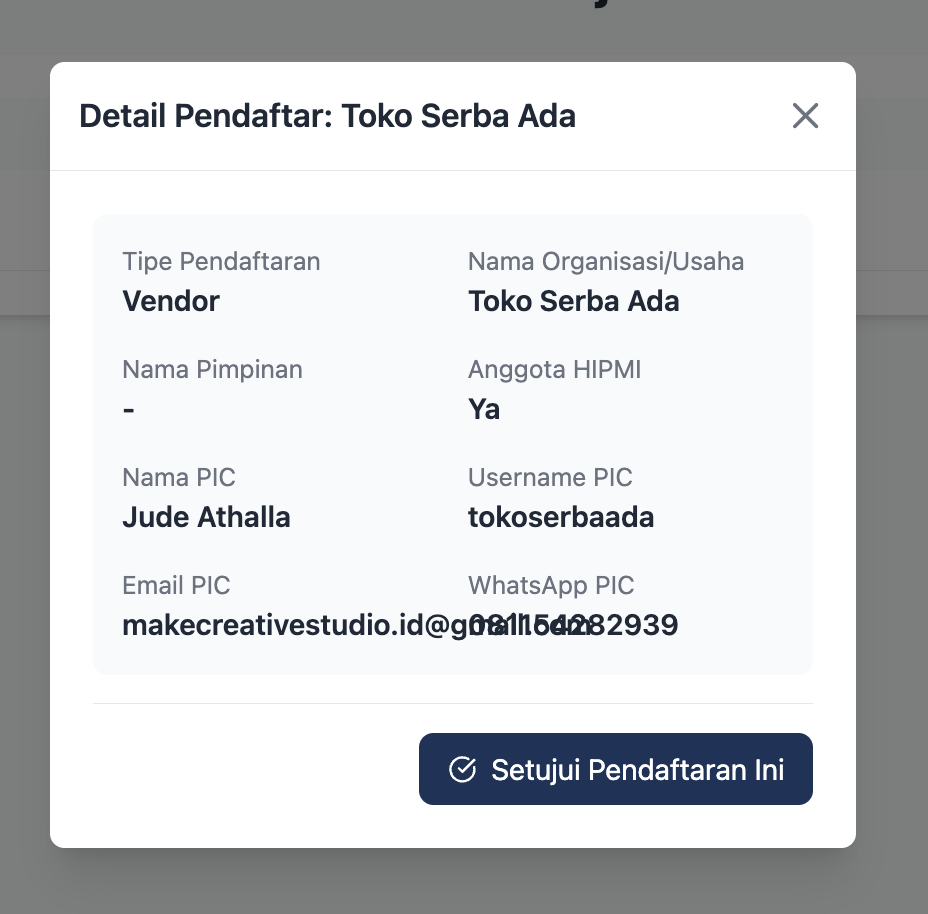928x914 pixels.
Task: Click the Username PIC label
Action: (550, 478)
